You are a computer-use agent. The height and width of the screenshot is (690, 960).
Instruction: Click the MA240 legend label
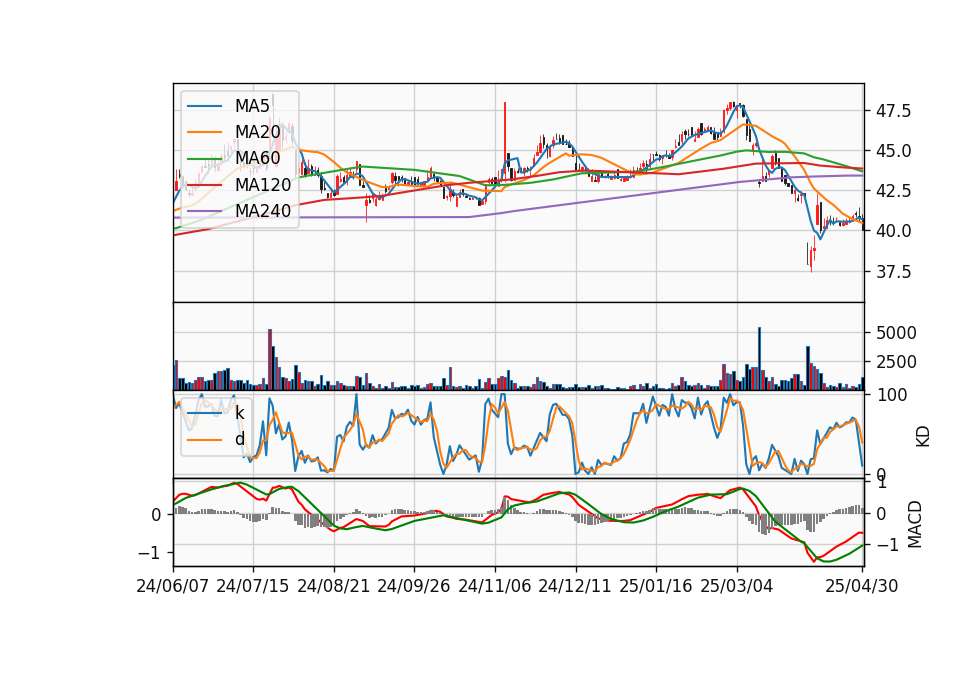[x=263, y=211]
